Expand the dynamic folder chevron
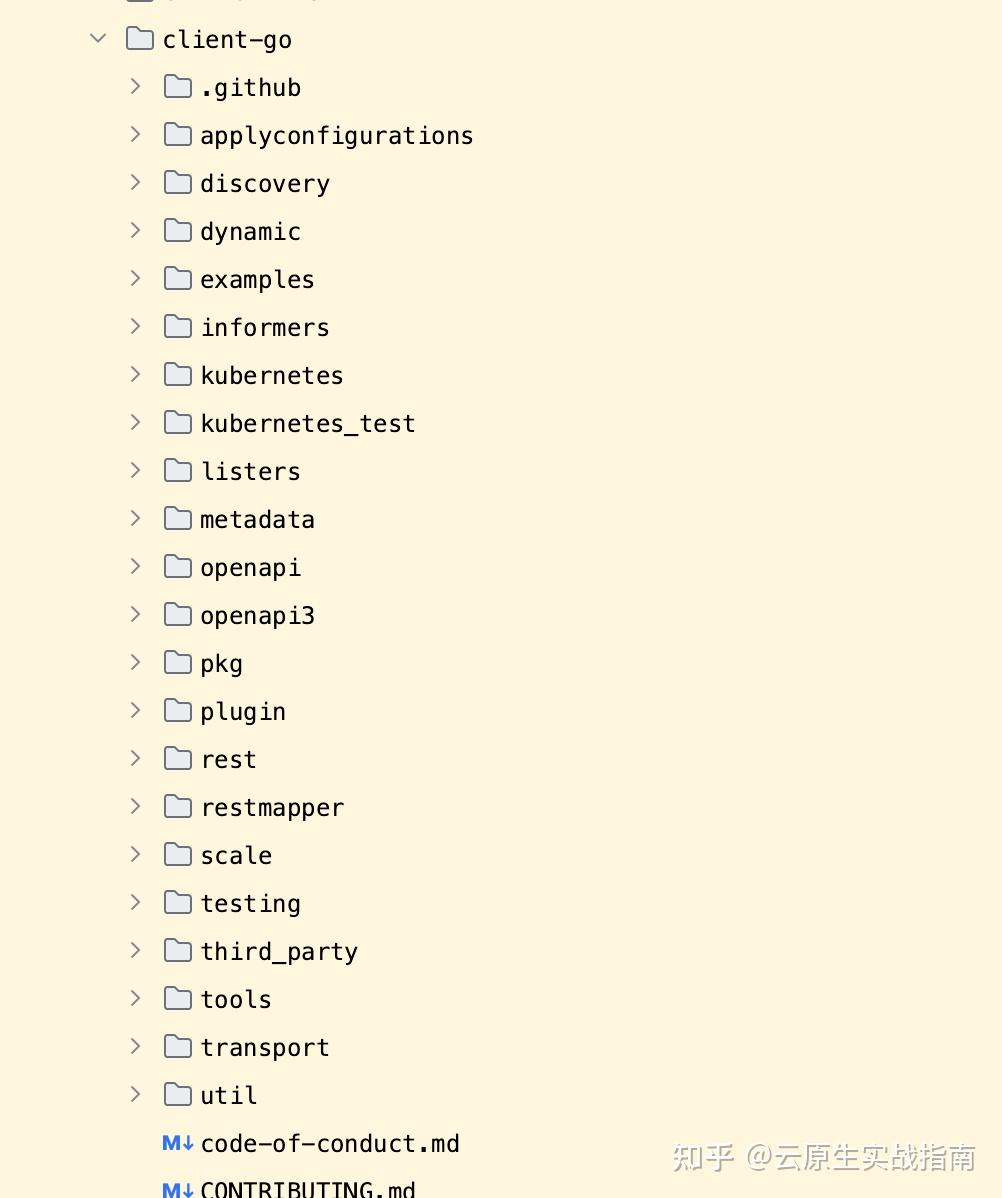 (x=135, y=230)
